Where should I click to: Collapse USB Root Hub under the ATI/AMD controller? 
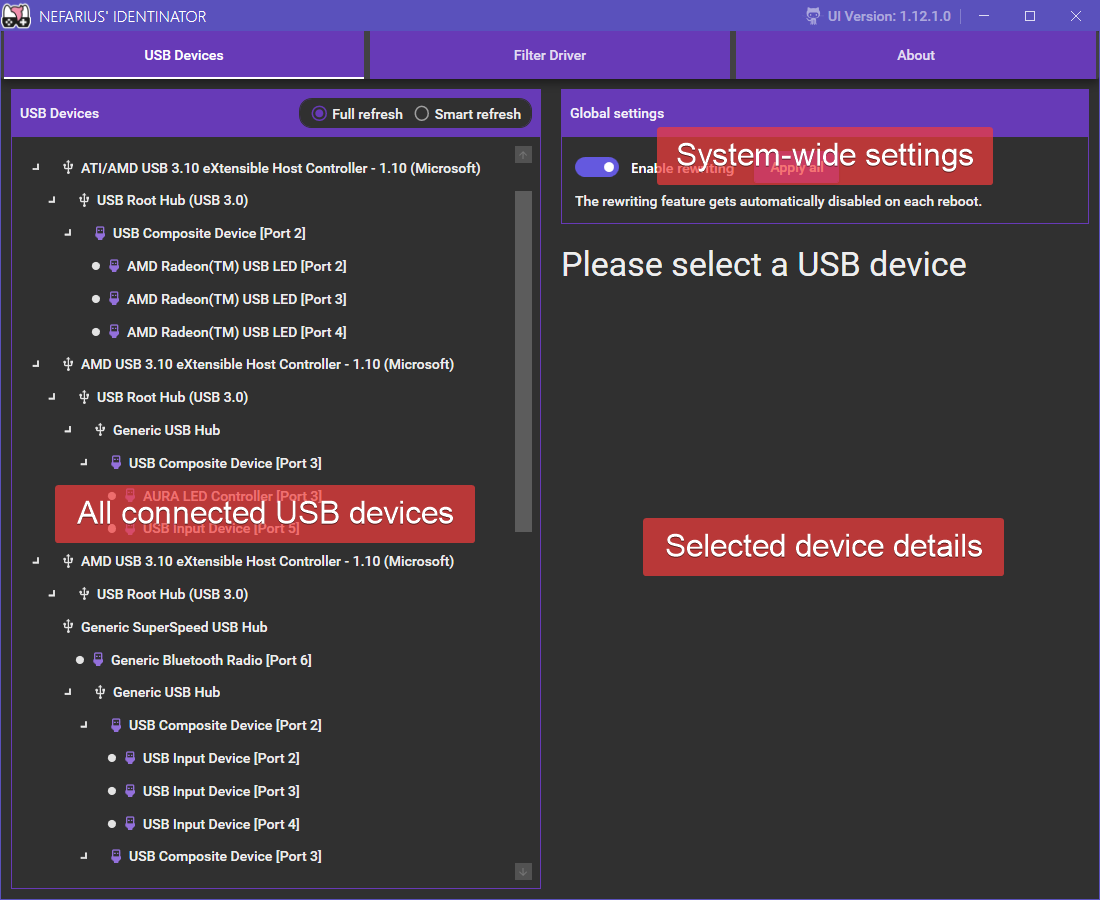pos(52,200)
